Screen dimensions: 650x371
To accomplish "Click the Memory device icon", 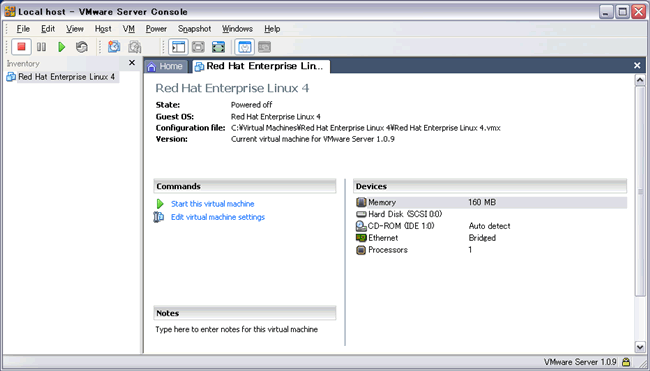I will pyautogui.click(x=361, y=202).
